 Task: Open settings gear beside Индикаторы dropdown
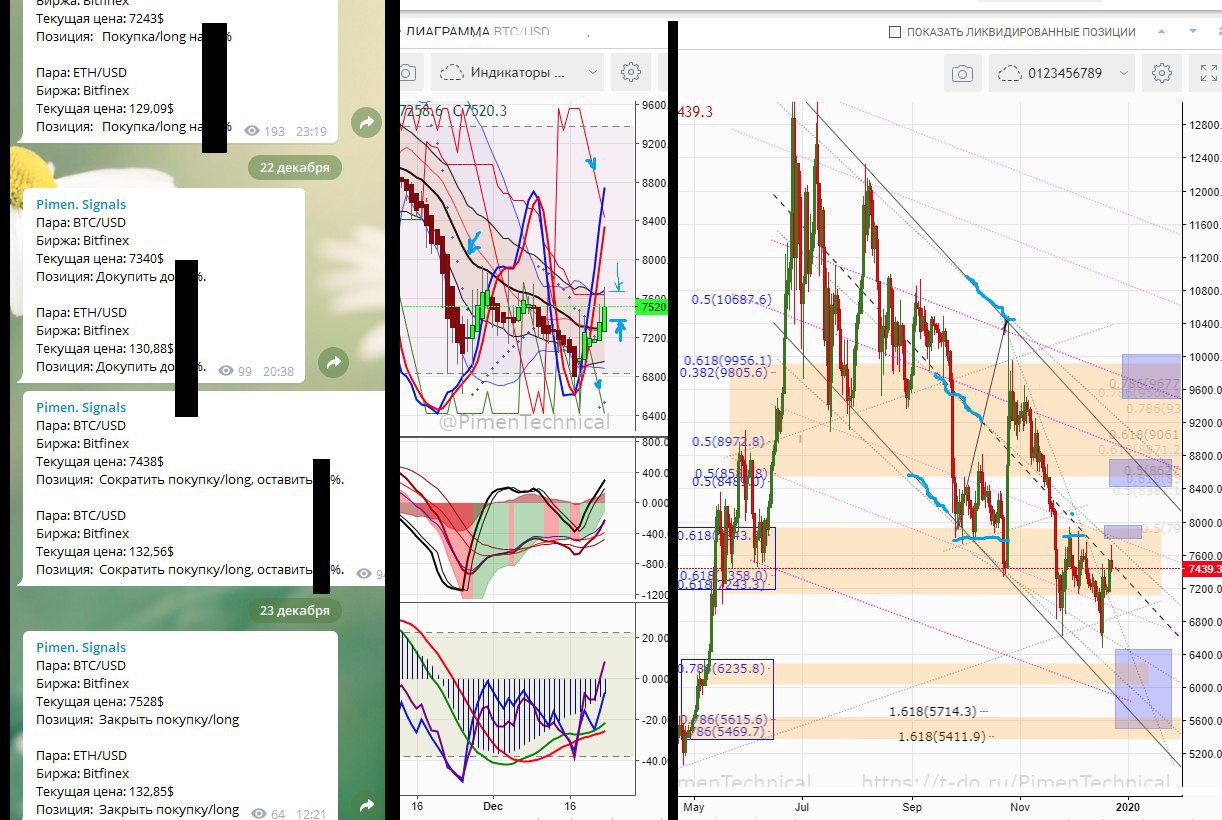[x=630, y=72]
